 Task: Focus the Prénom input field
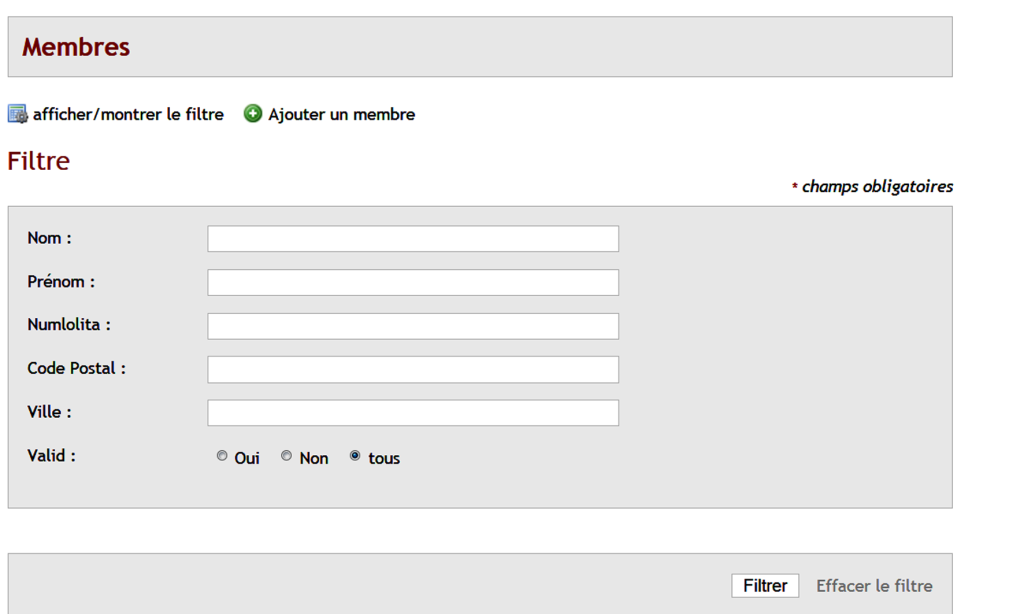pos(413,283)
